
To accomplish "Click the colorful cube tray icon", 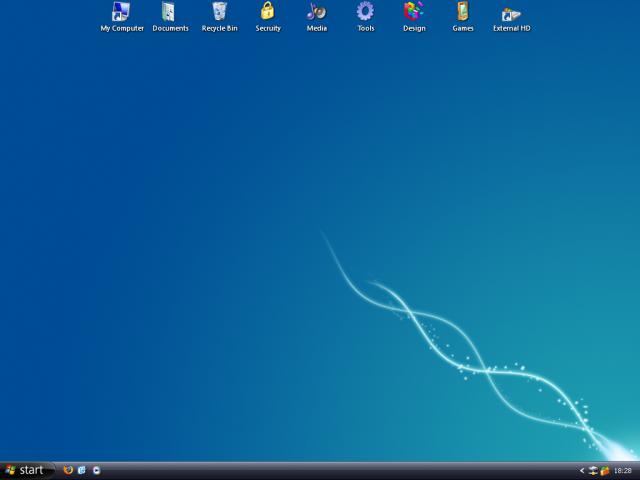I will [604, 471].
